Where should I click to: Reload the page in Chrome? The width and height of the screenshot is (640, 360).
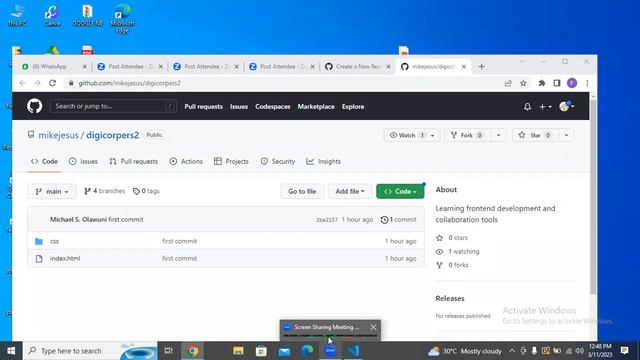52,83
